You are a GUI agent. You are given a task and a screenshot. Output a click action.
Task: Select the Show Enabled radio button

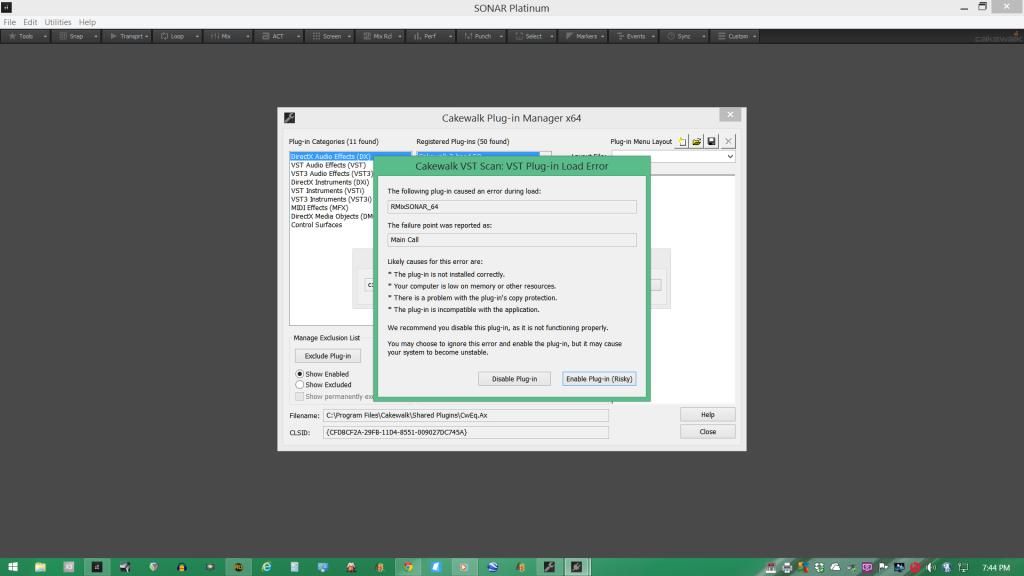click(x=300, y=374)
